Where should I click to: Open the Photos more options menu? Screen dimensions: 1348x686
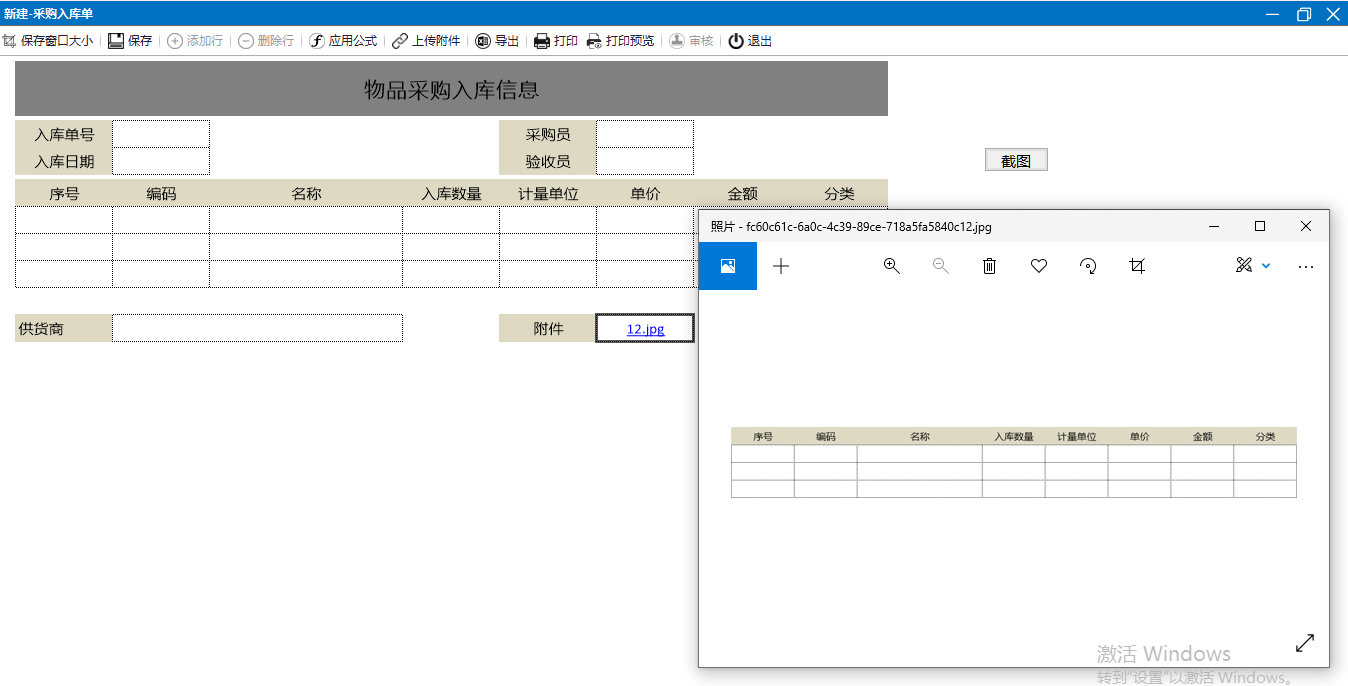tap(1305, 267)
